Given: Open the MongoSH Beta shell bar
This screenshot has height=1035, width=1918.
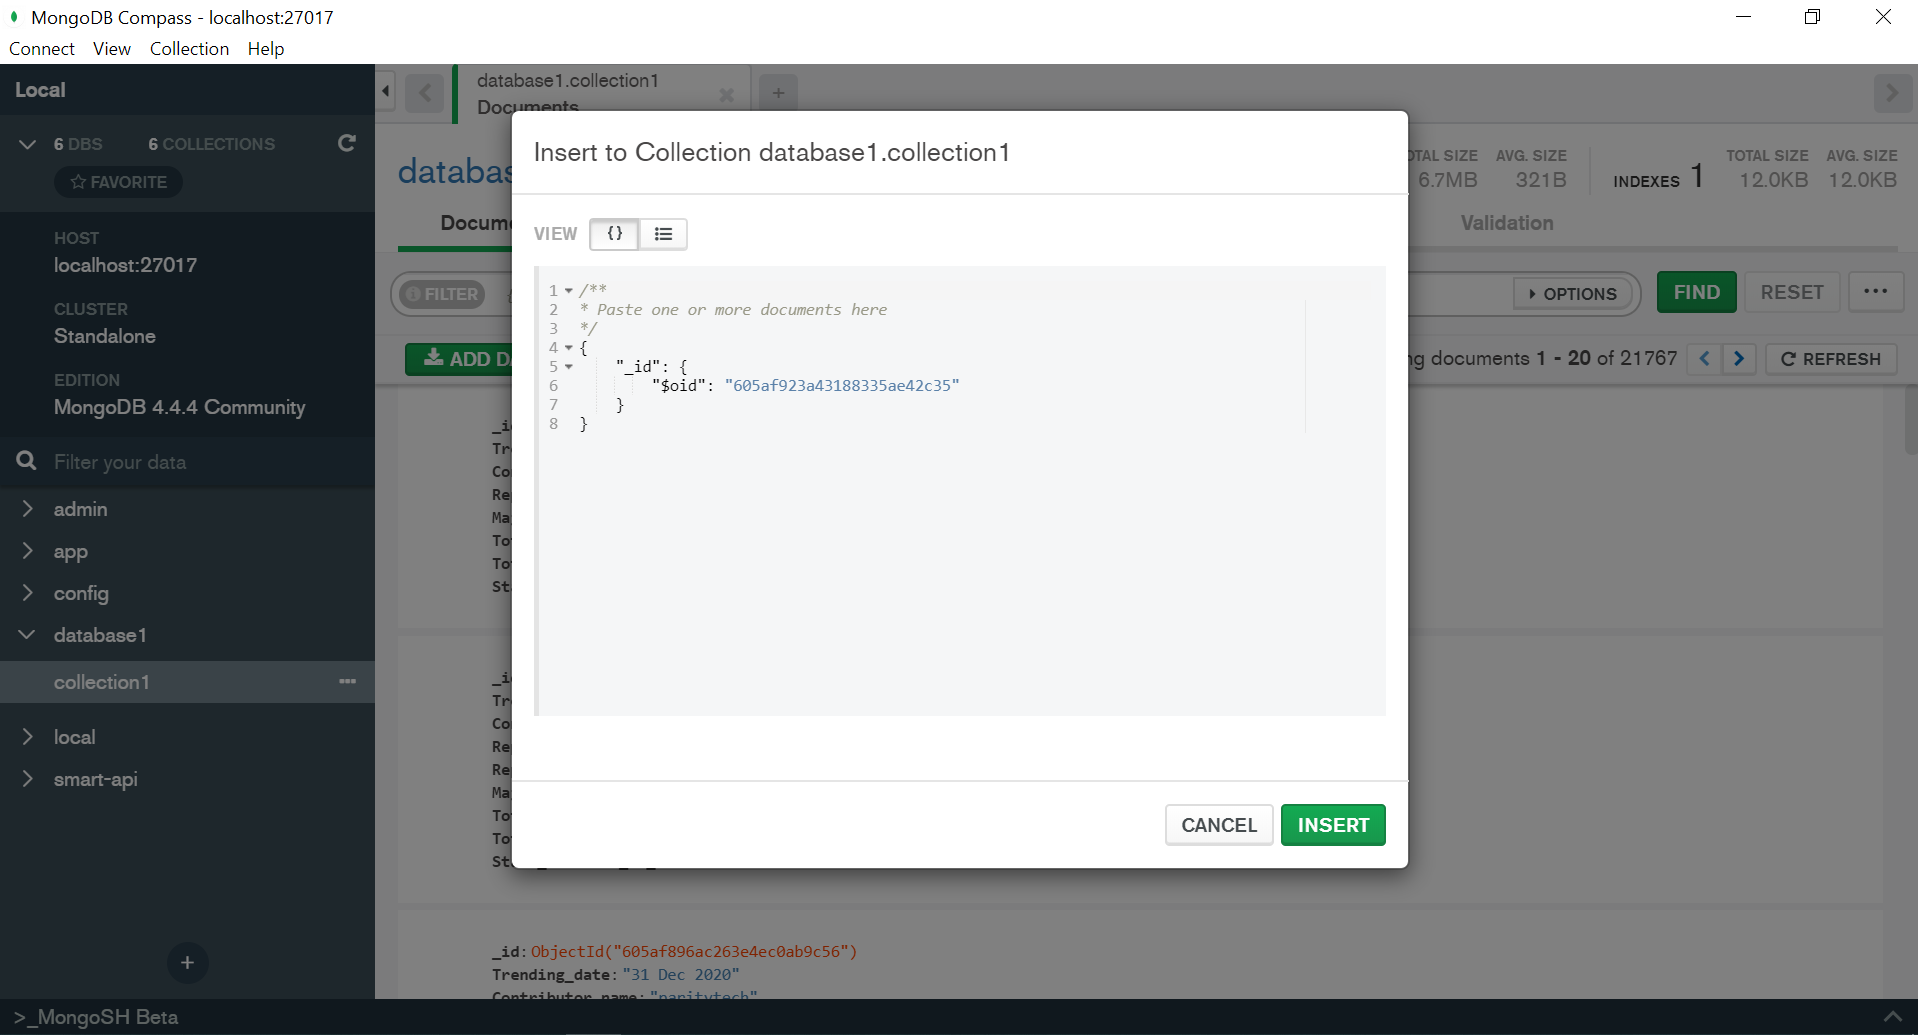Looking at the screenshot, I should tap(96, 1017).
